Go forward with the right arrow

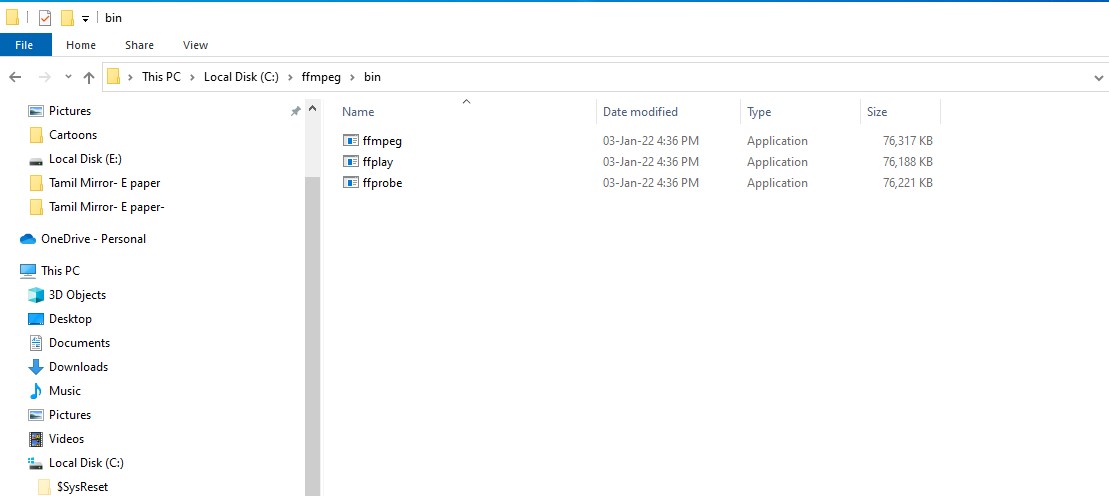coord(44,77)
